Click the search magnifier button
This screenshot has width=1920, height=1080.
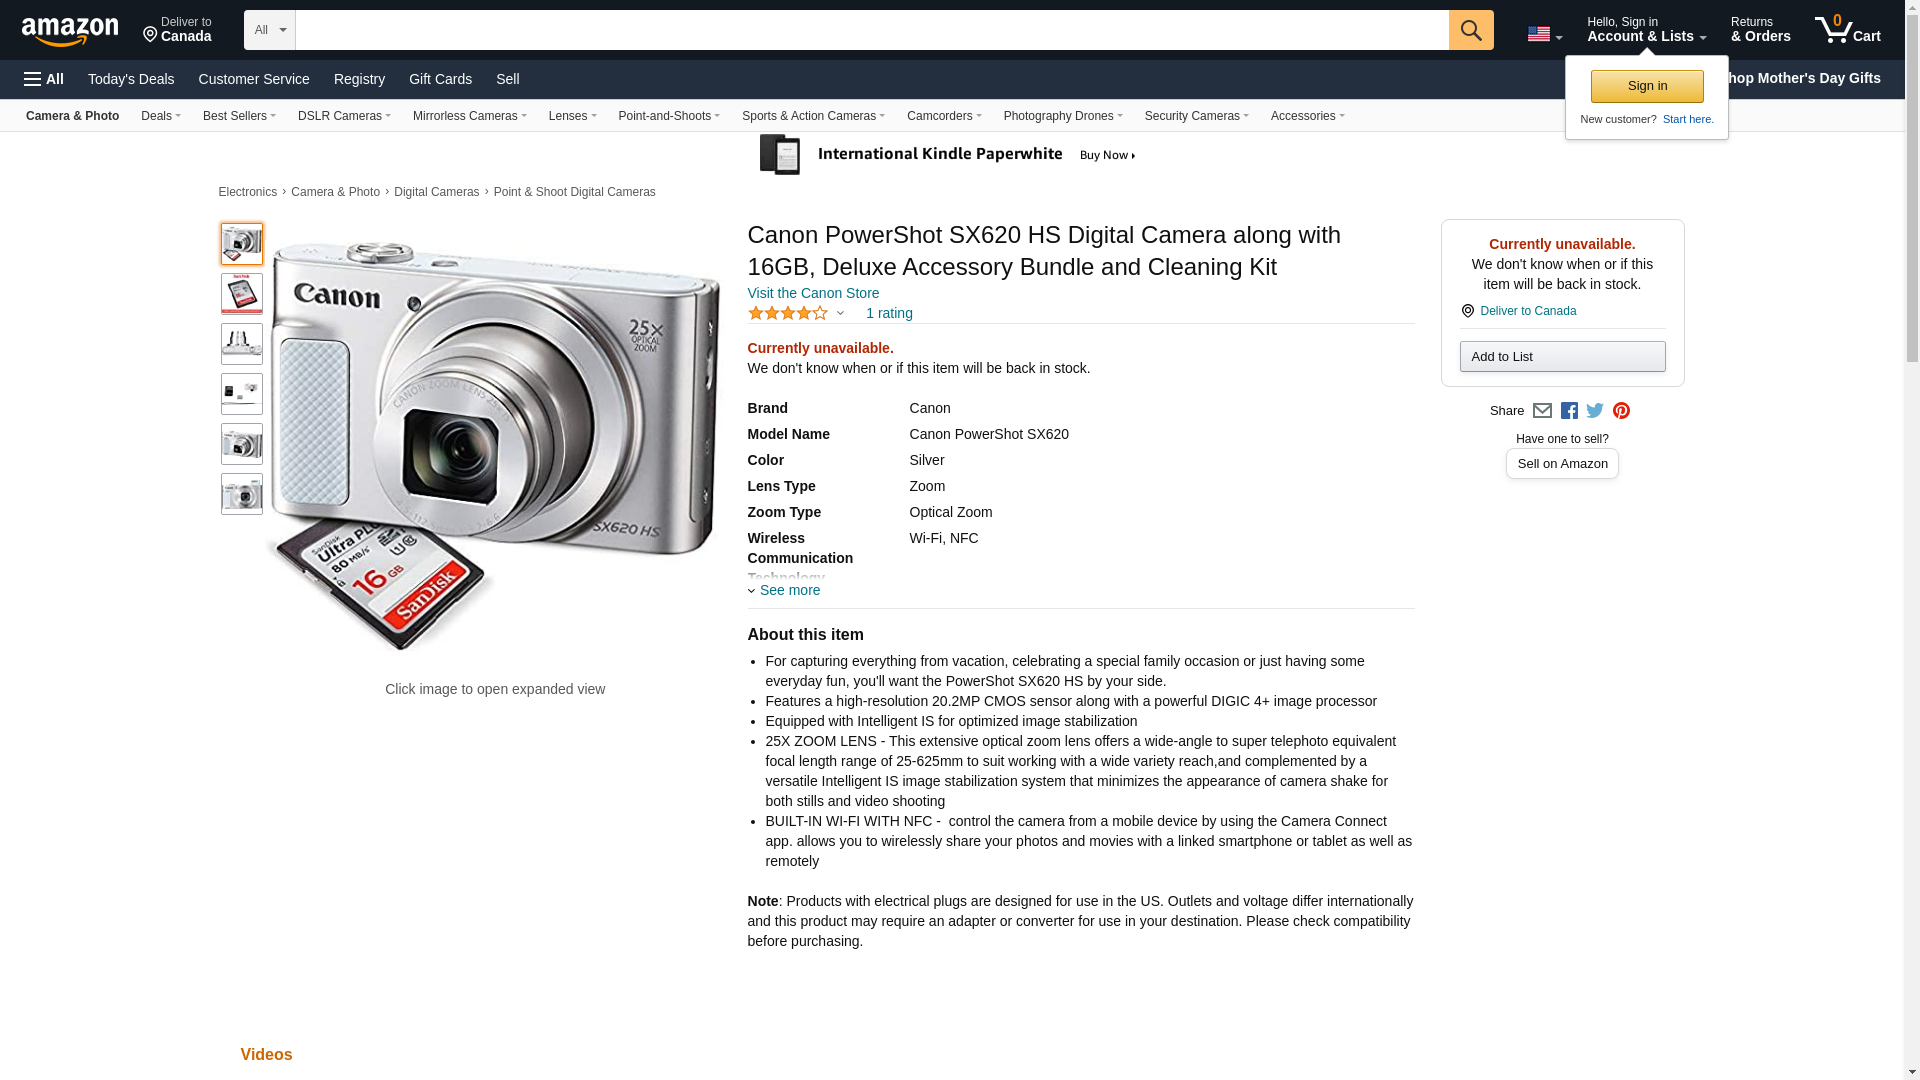(1470, 30)
